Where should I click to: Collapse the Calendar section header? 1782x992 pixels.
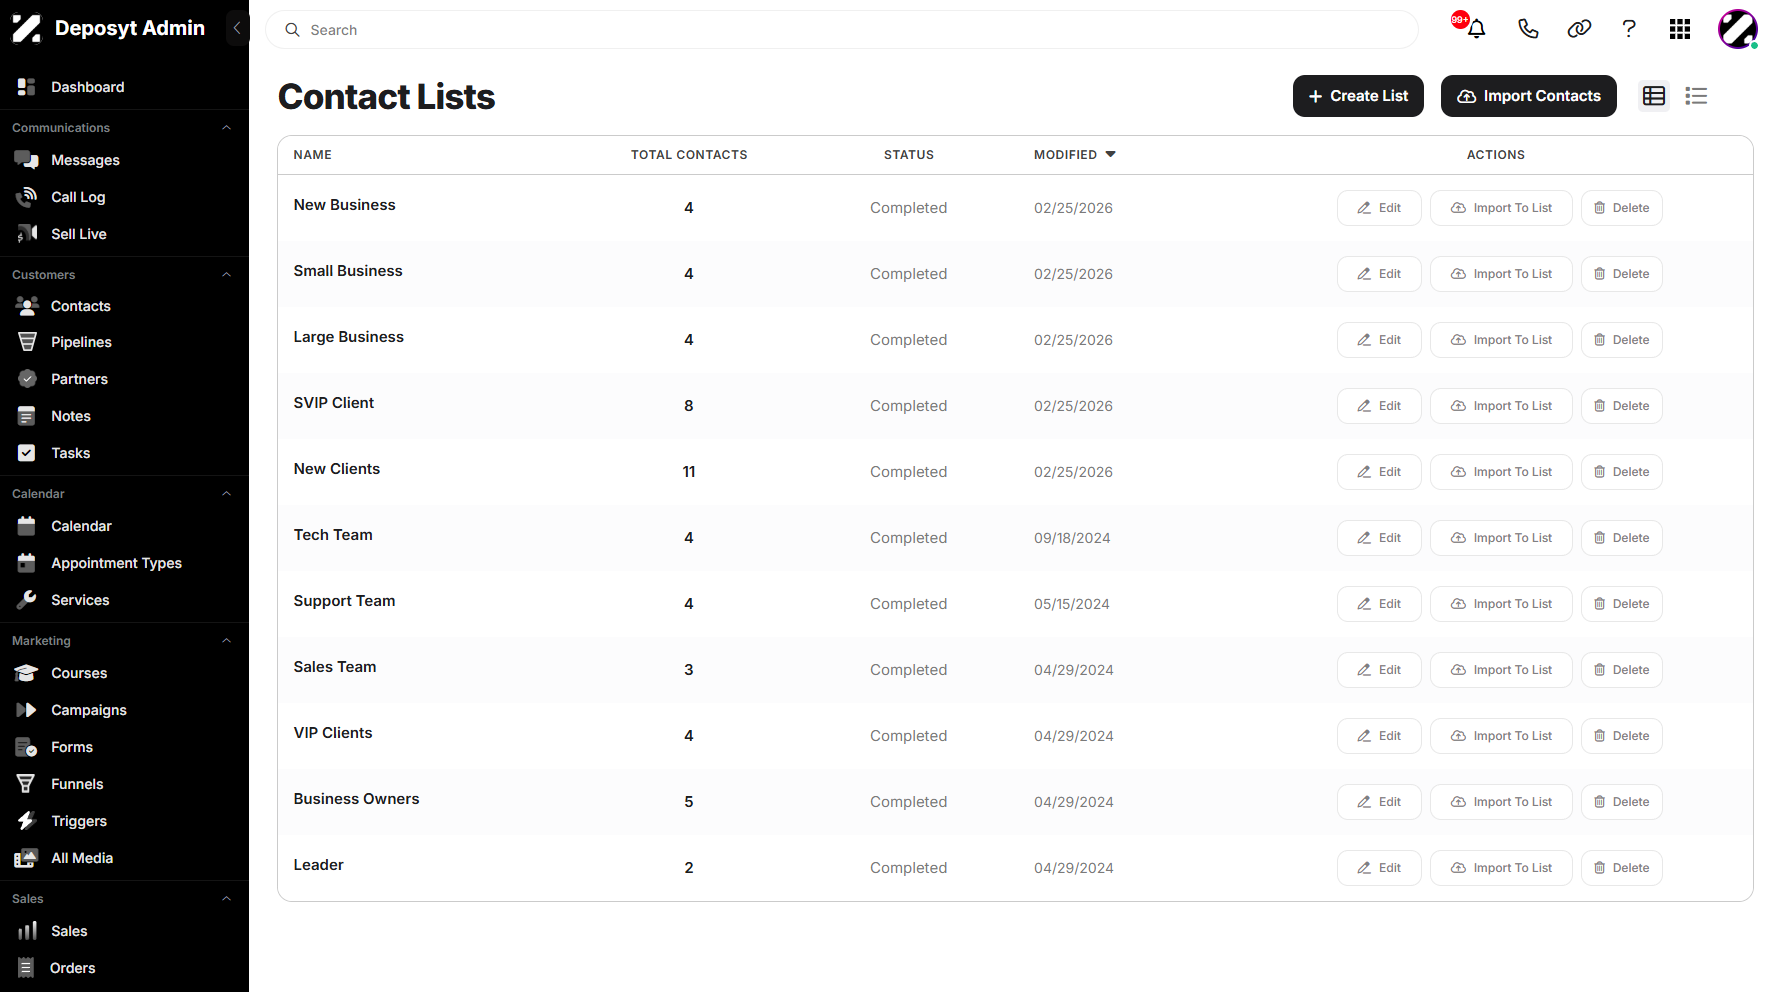tap(226, 494)
